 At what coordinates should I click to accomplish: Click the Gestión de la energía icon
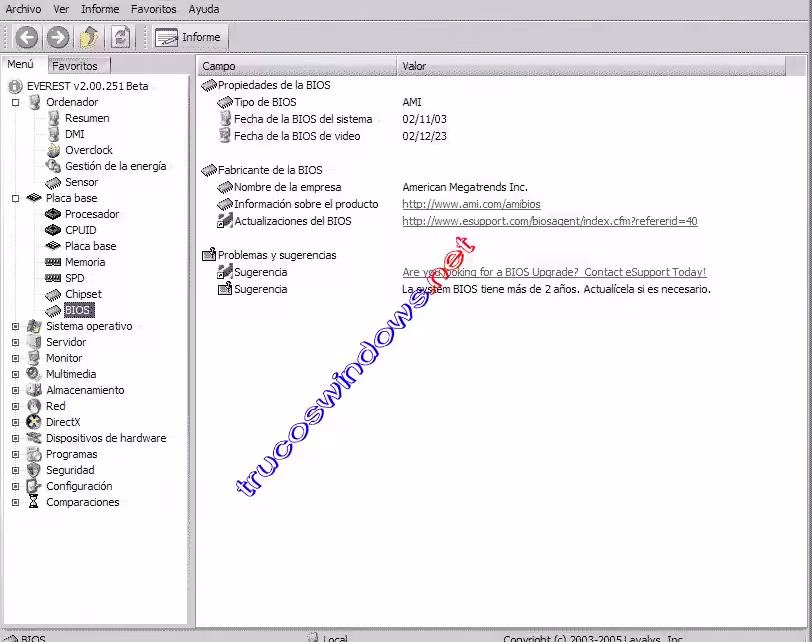[53, 166]
